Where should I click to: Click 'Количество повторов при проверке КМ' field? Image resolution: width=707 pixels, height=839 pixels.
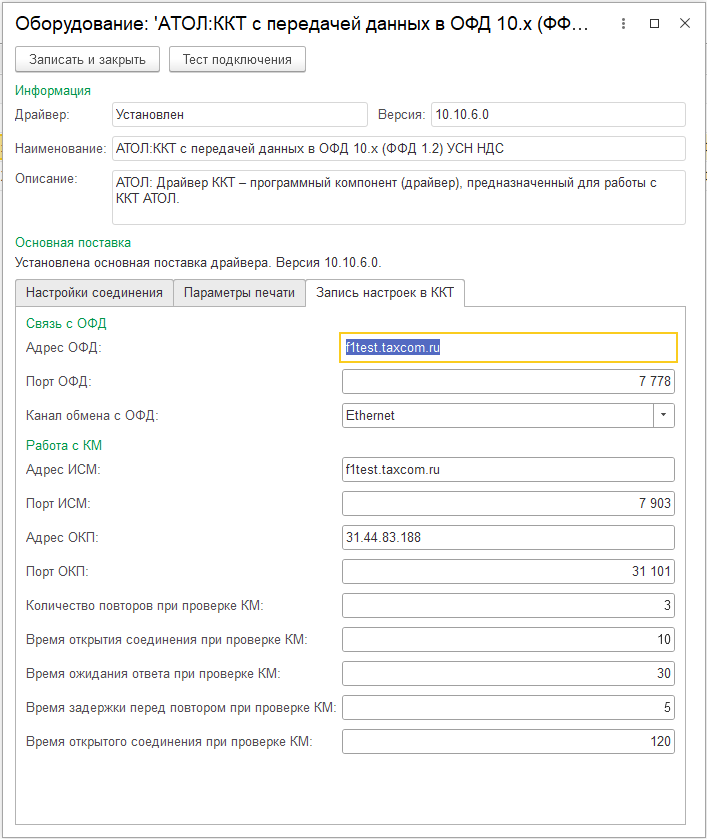point(508,606)
